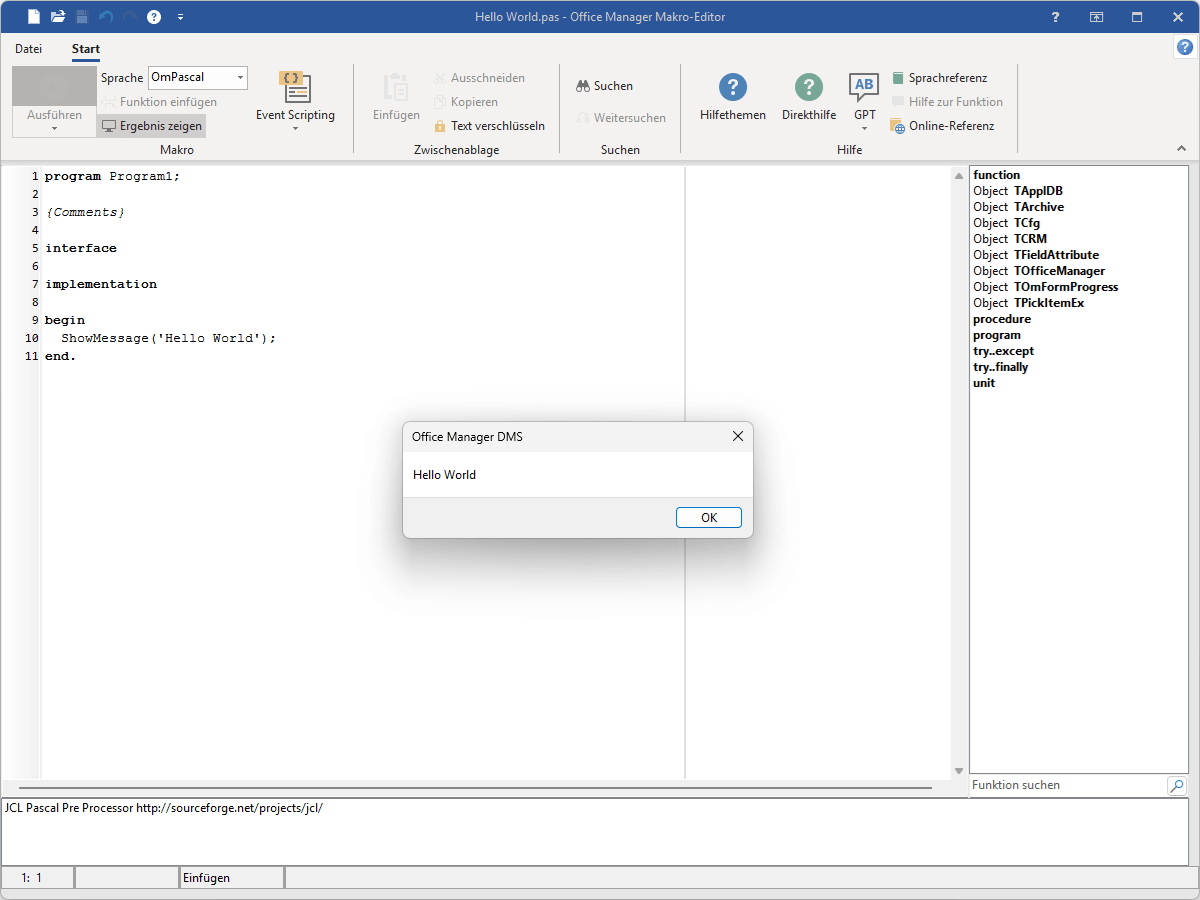Close the Office Manager DMS dialog
The height and width of the screenshot is (900, 1200).
[x=738, y=437]
